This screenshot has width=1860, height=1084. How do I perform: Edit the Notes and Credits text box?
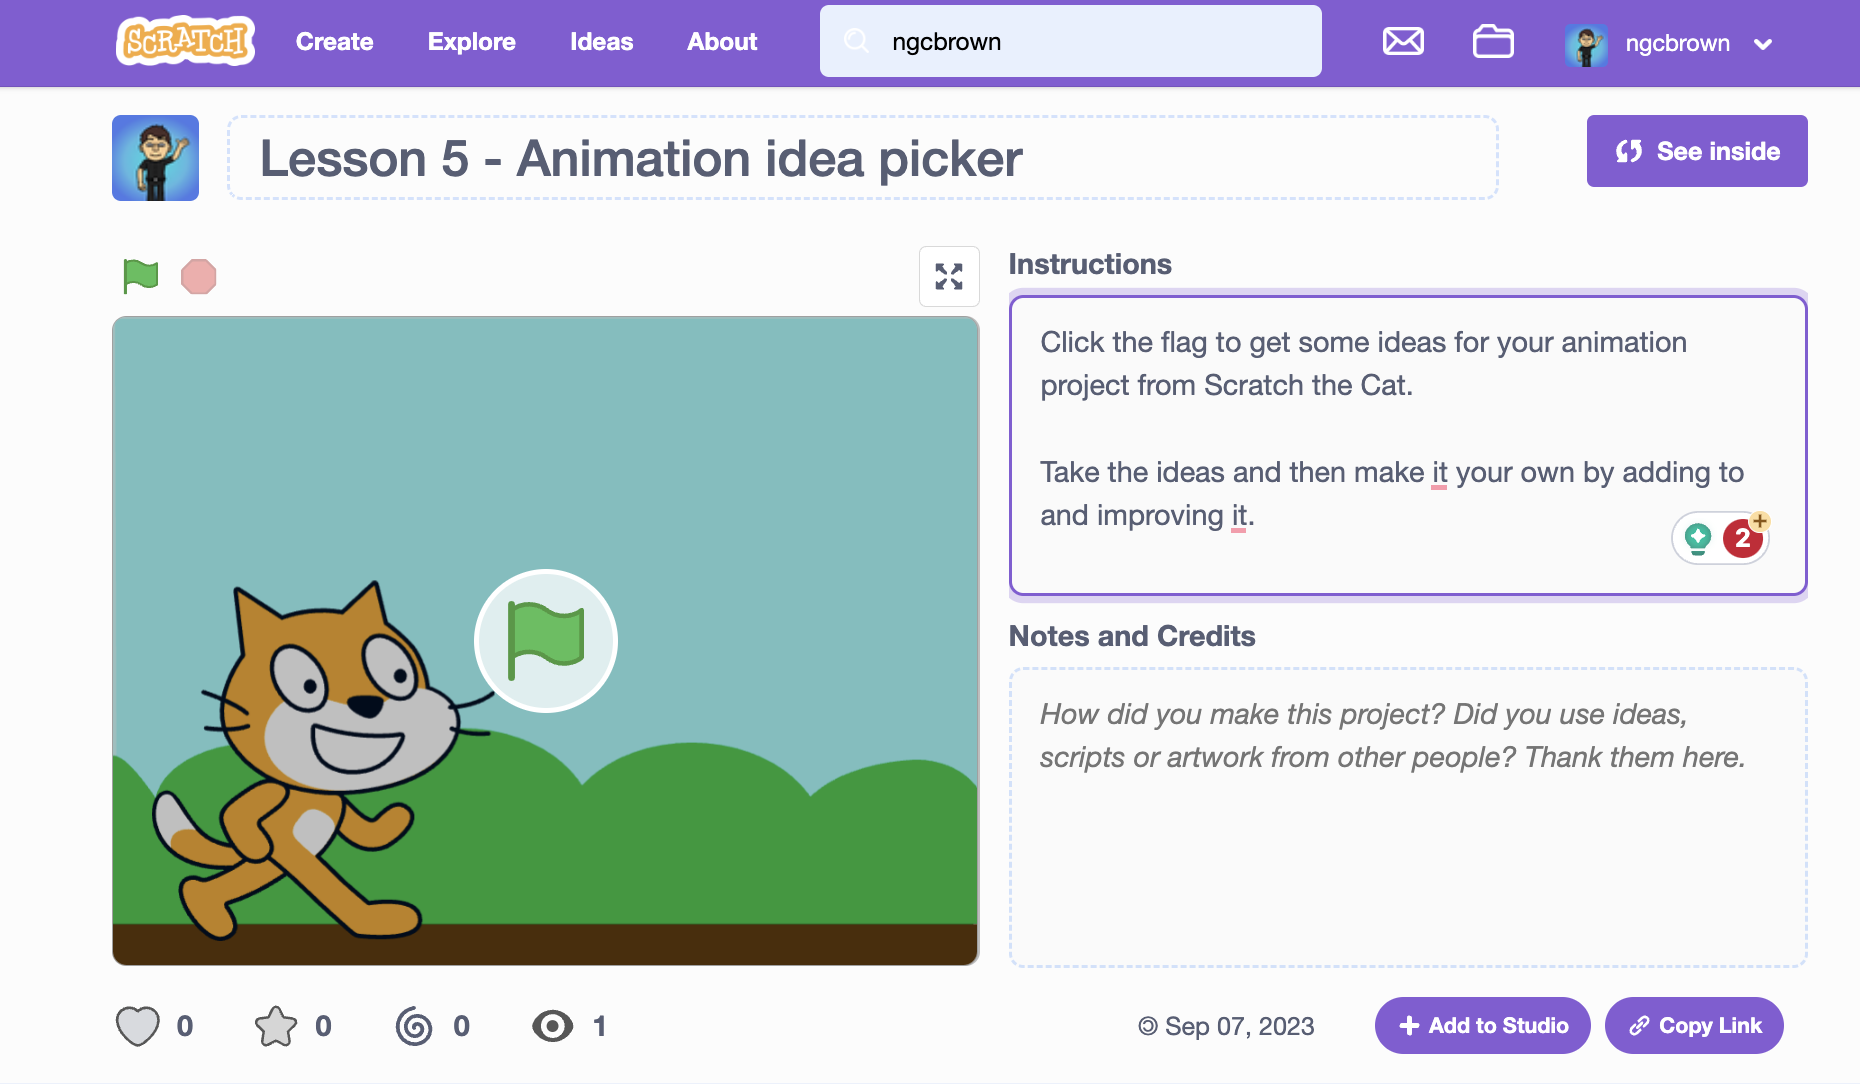pyautogui.click(x=1407, y=817)
